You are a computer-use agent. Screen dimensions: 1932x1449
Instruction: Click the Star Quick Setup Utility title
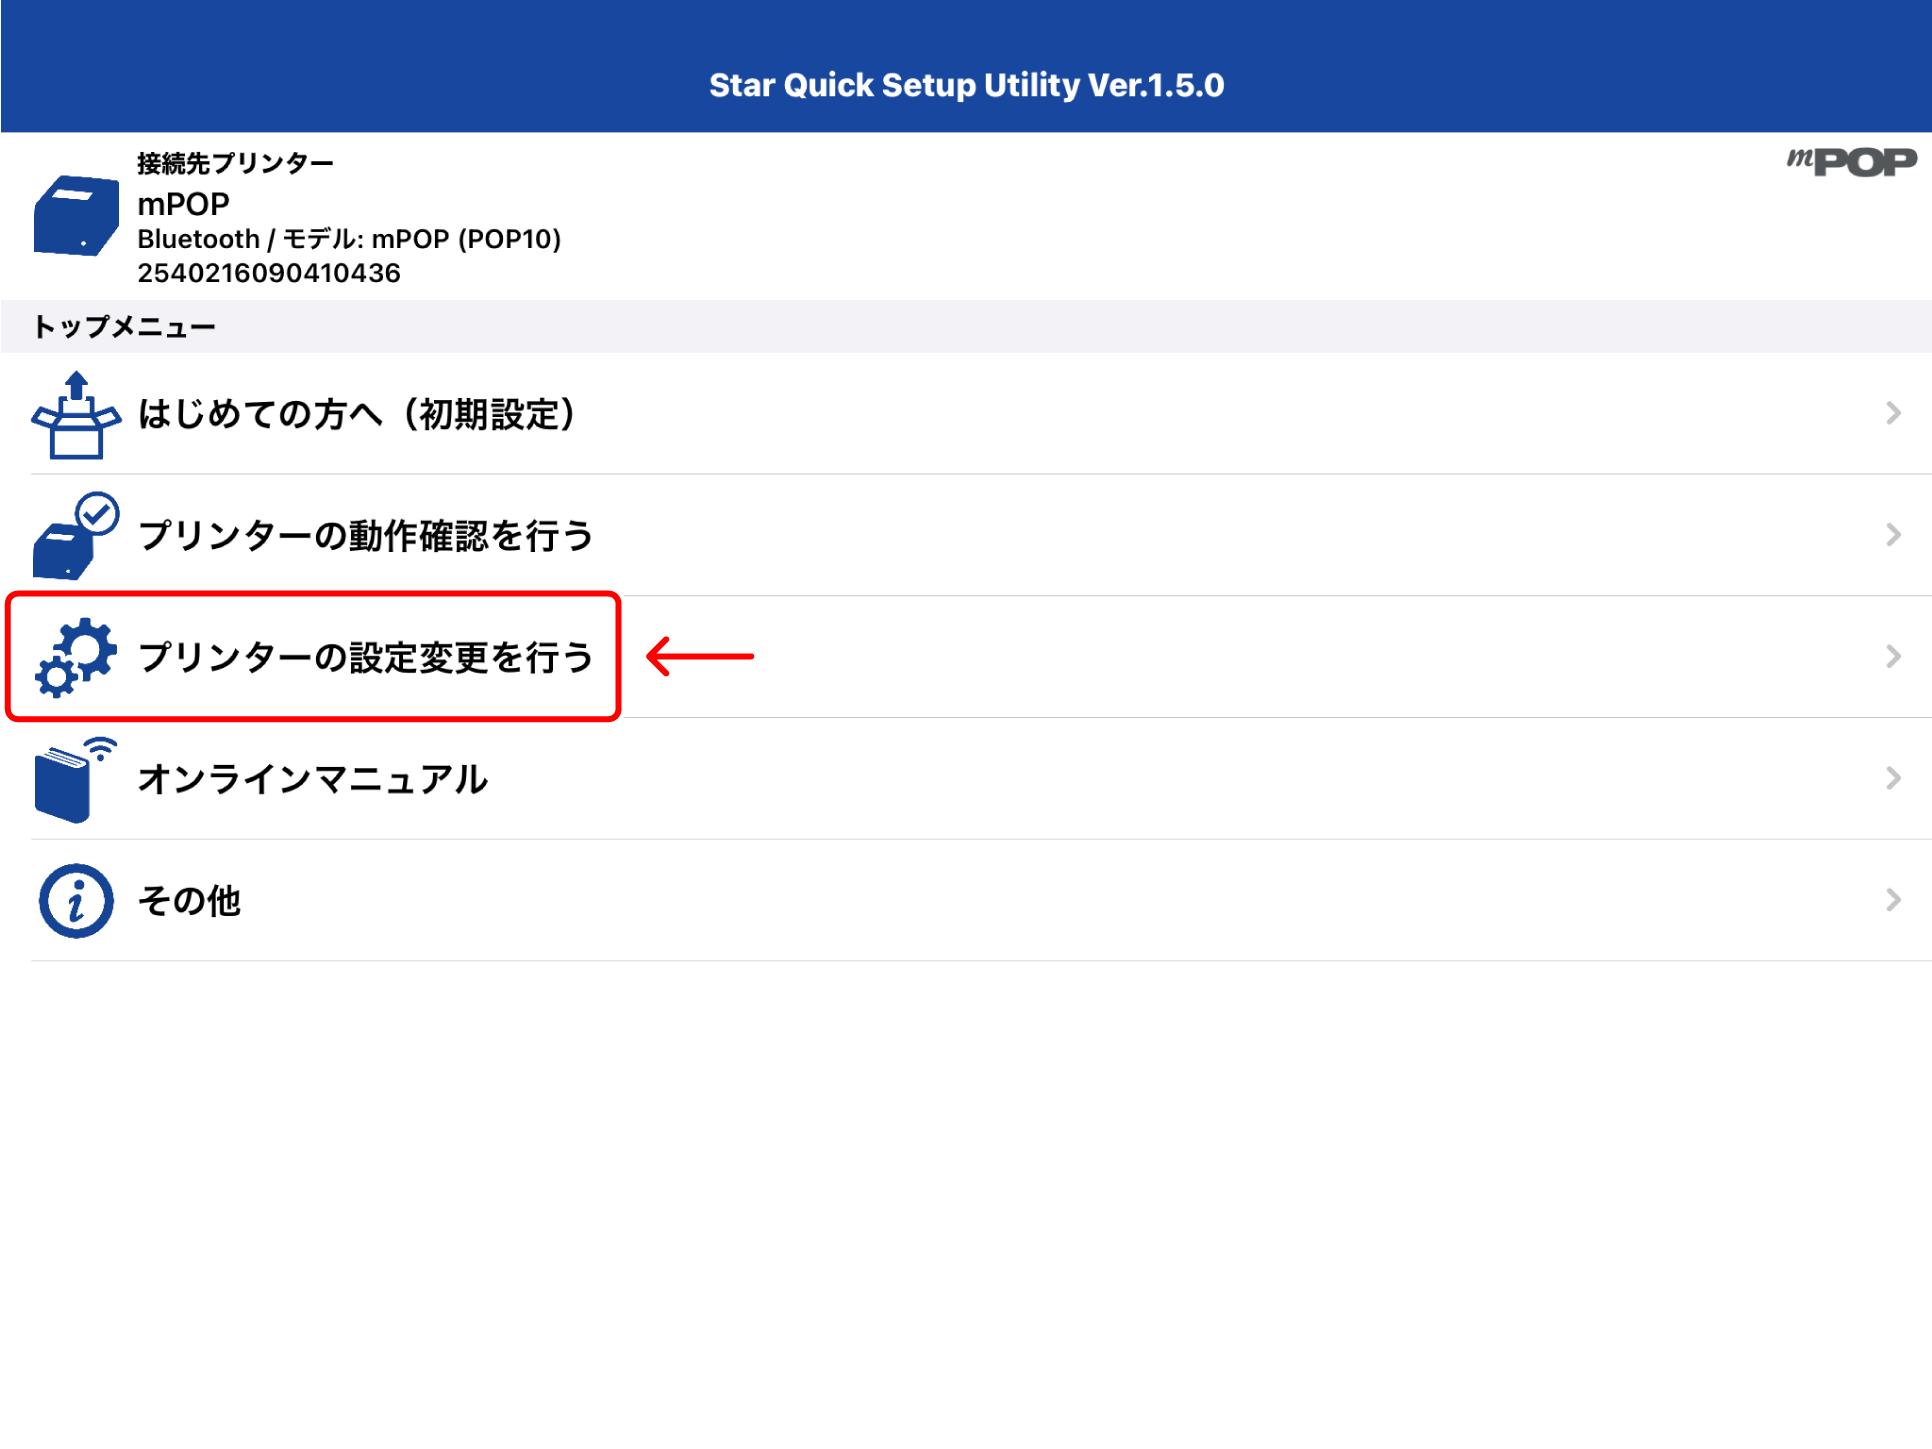(x=966, y=85)
